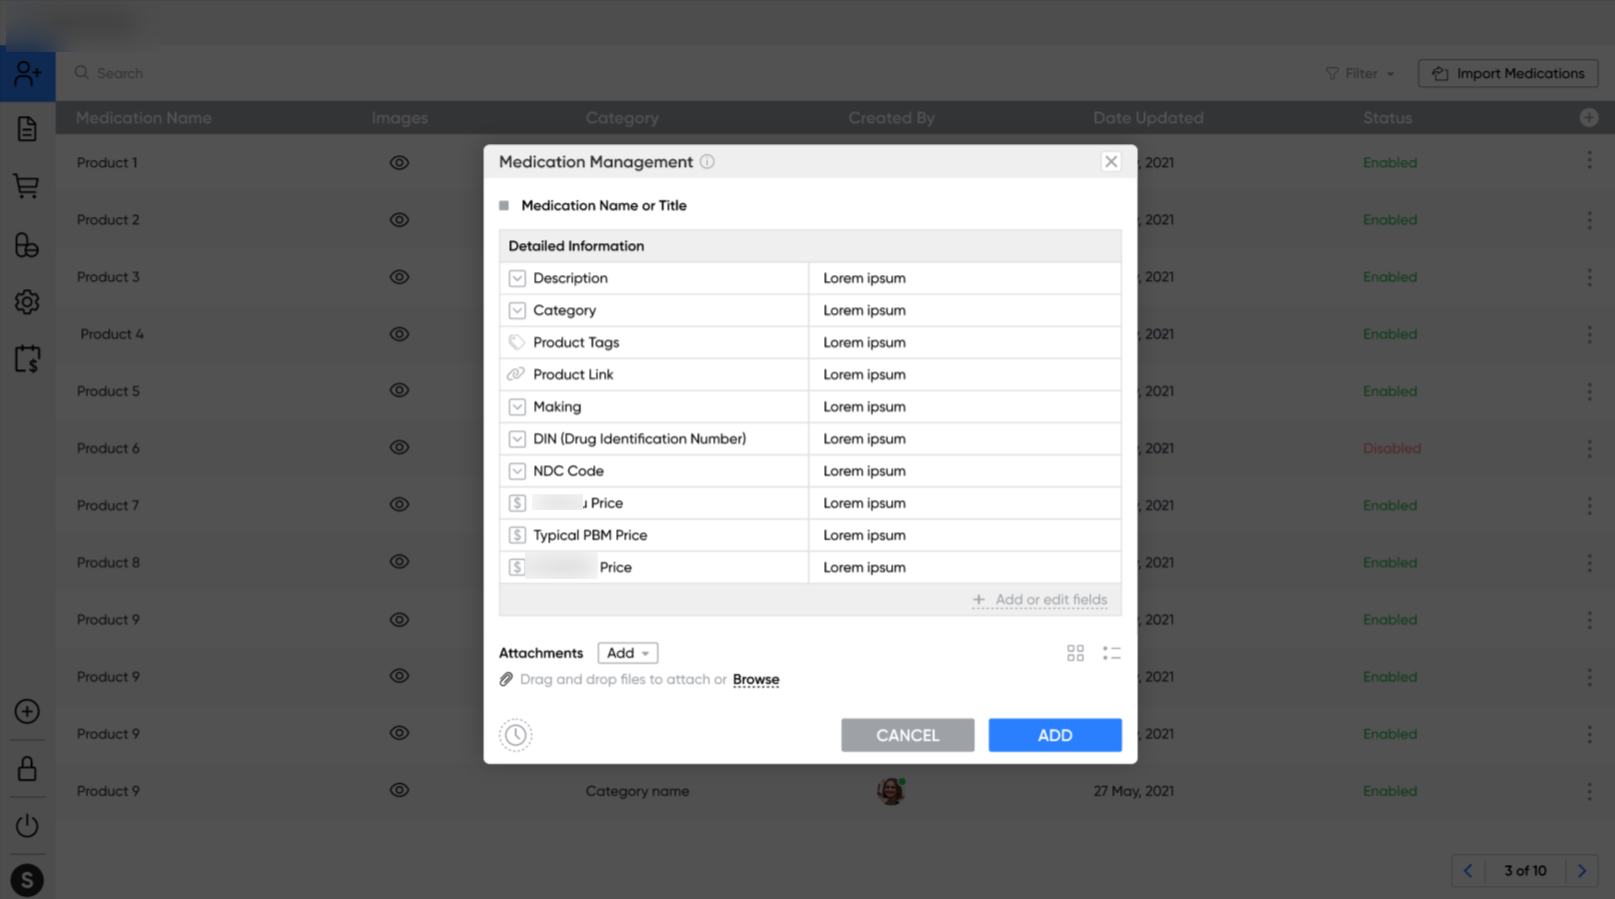Toggle image visibility for Product 8
The width and height of the screenshot is (1615, 899).
click(399, 562)
